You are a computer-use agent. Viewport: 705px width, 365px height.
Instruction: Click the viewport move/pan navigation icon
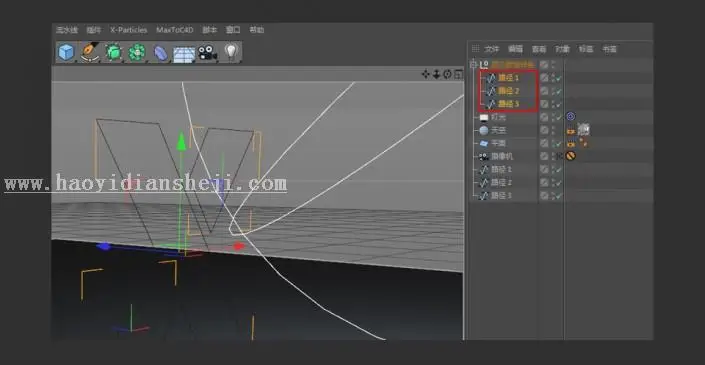(x=425, y=74)
